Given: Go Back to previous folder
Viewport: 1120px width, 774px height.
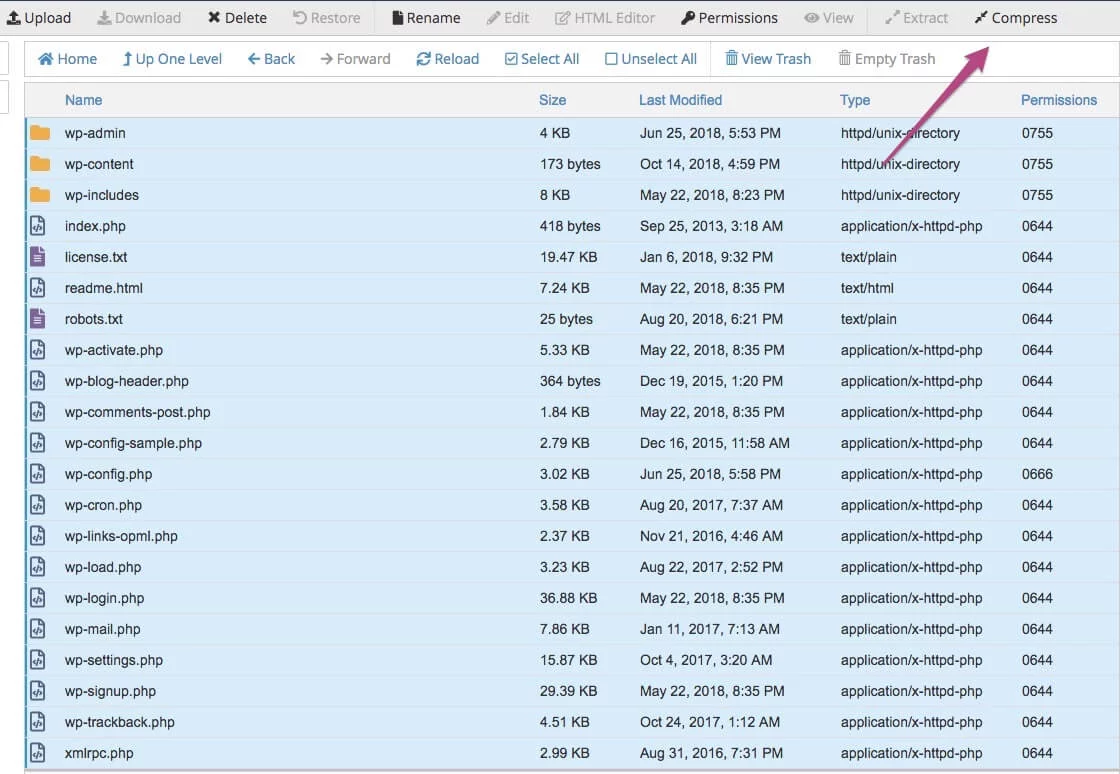Looking at the screenshot, I should pyautogui.click(x=271, y=59).
